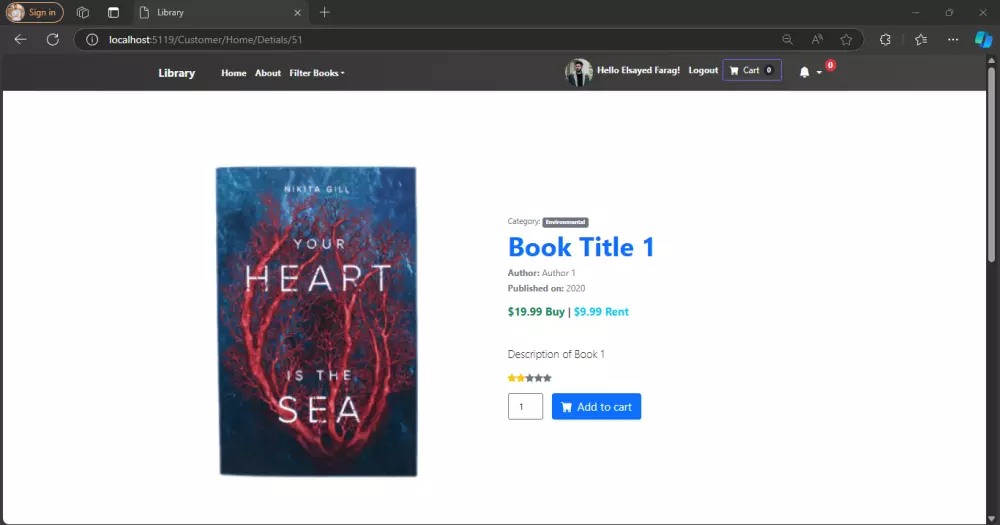Click the Environmental category badge
The width and height of the screenshot is (1000, 525).
tap(565, 222)
